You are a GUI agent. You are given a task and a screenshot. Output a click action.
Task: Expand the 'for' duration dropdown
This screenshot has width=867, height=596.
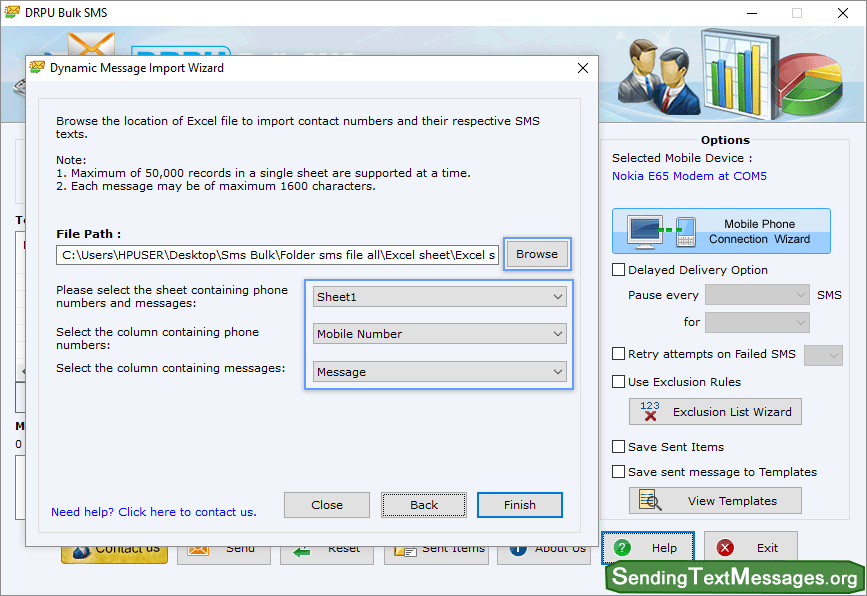757,322
